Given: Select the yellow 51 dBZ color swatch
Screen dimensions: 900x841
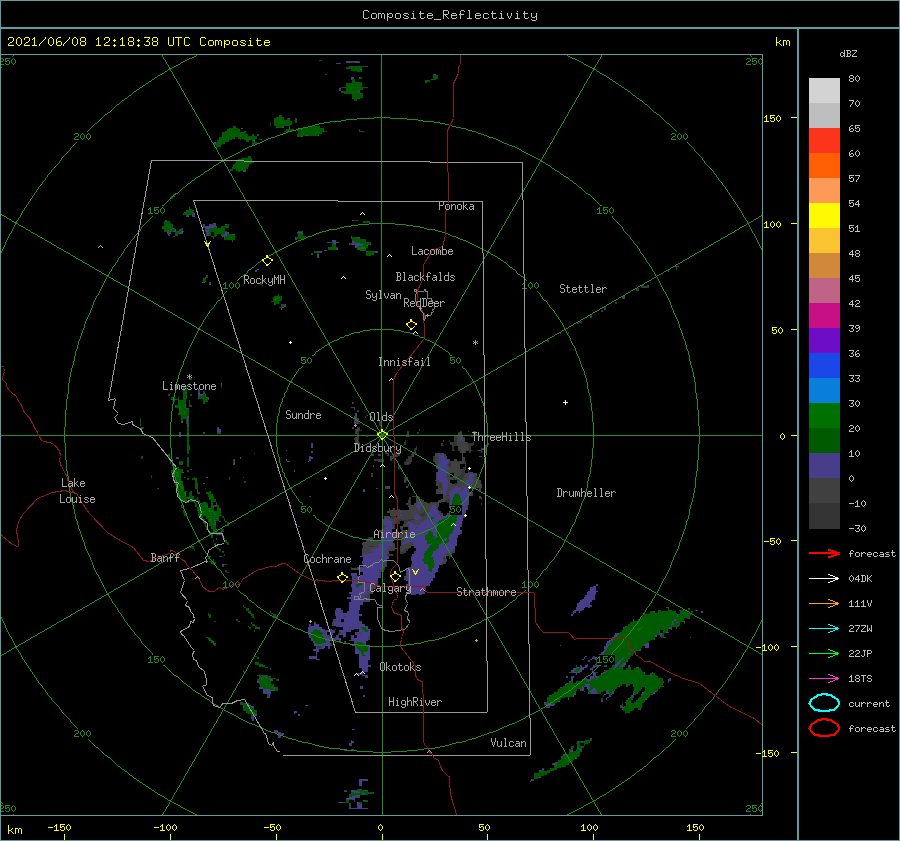Looking at the screenshot, I should tap(824, 215).
